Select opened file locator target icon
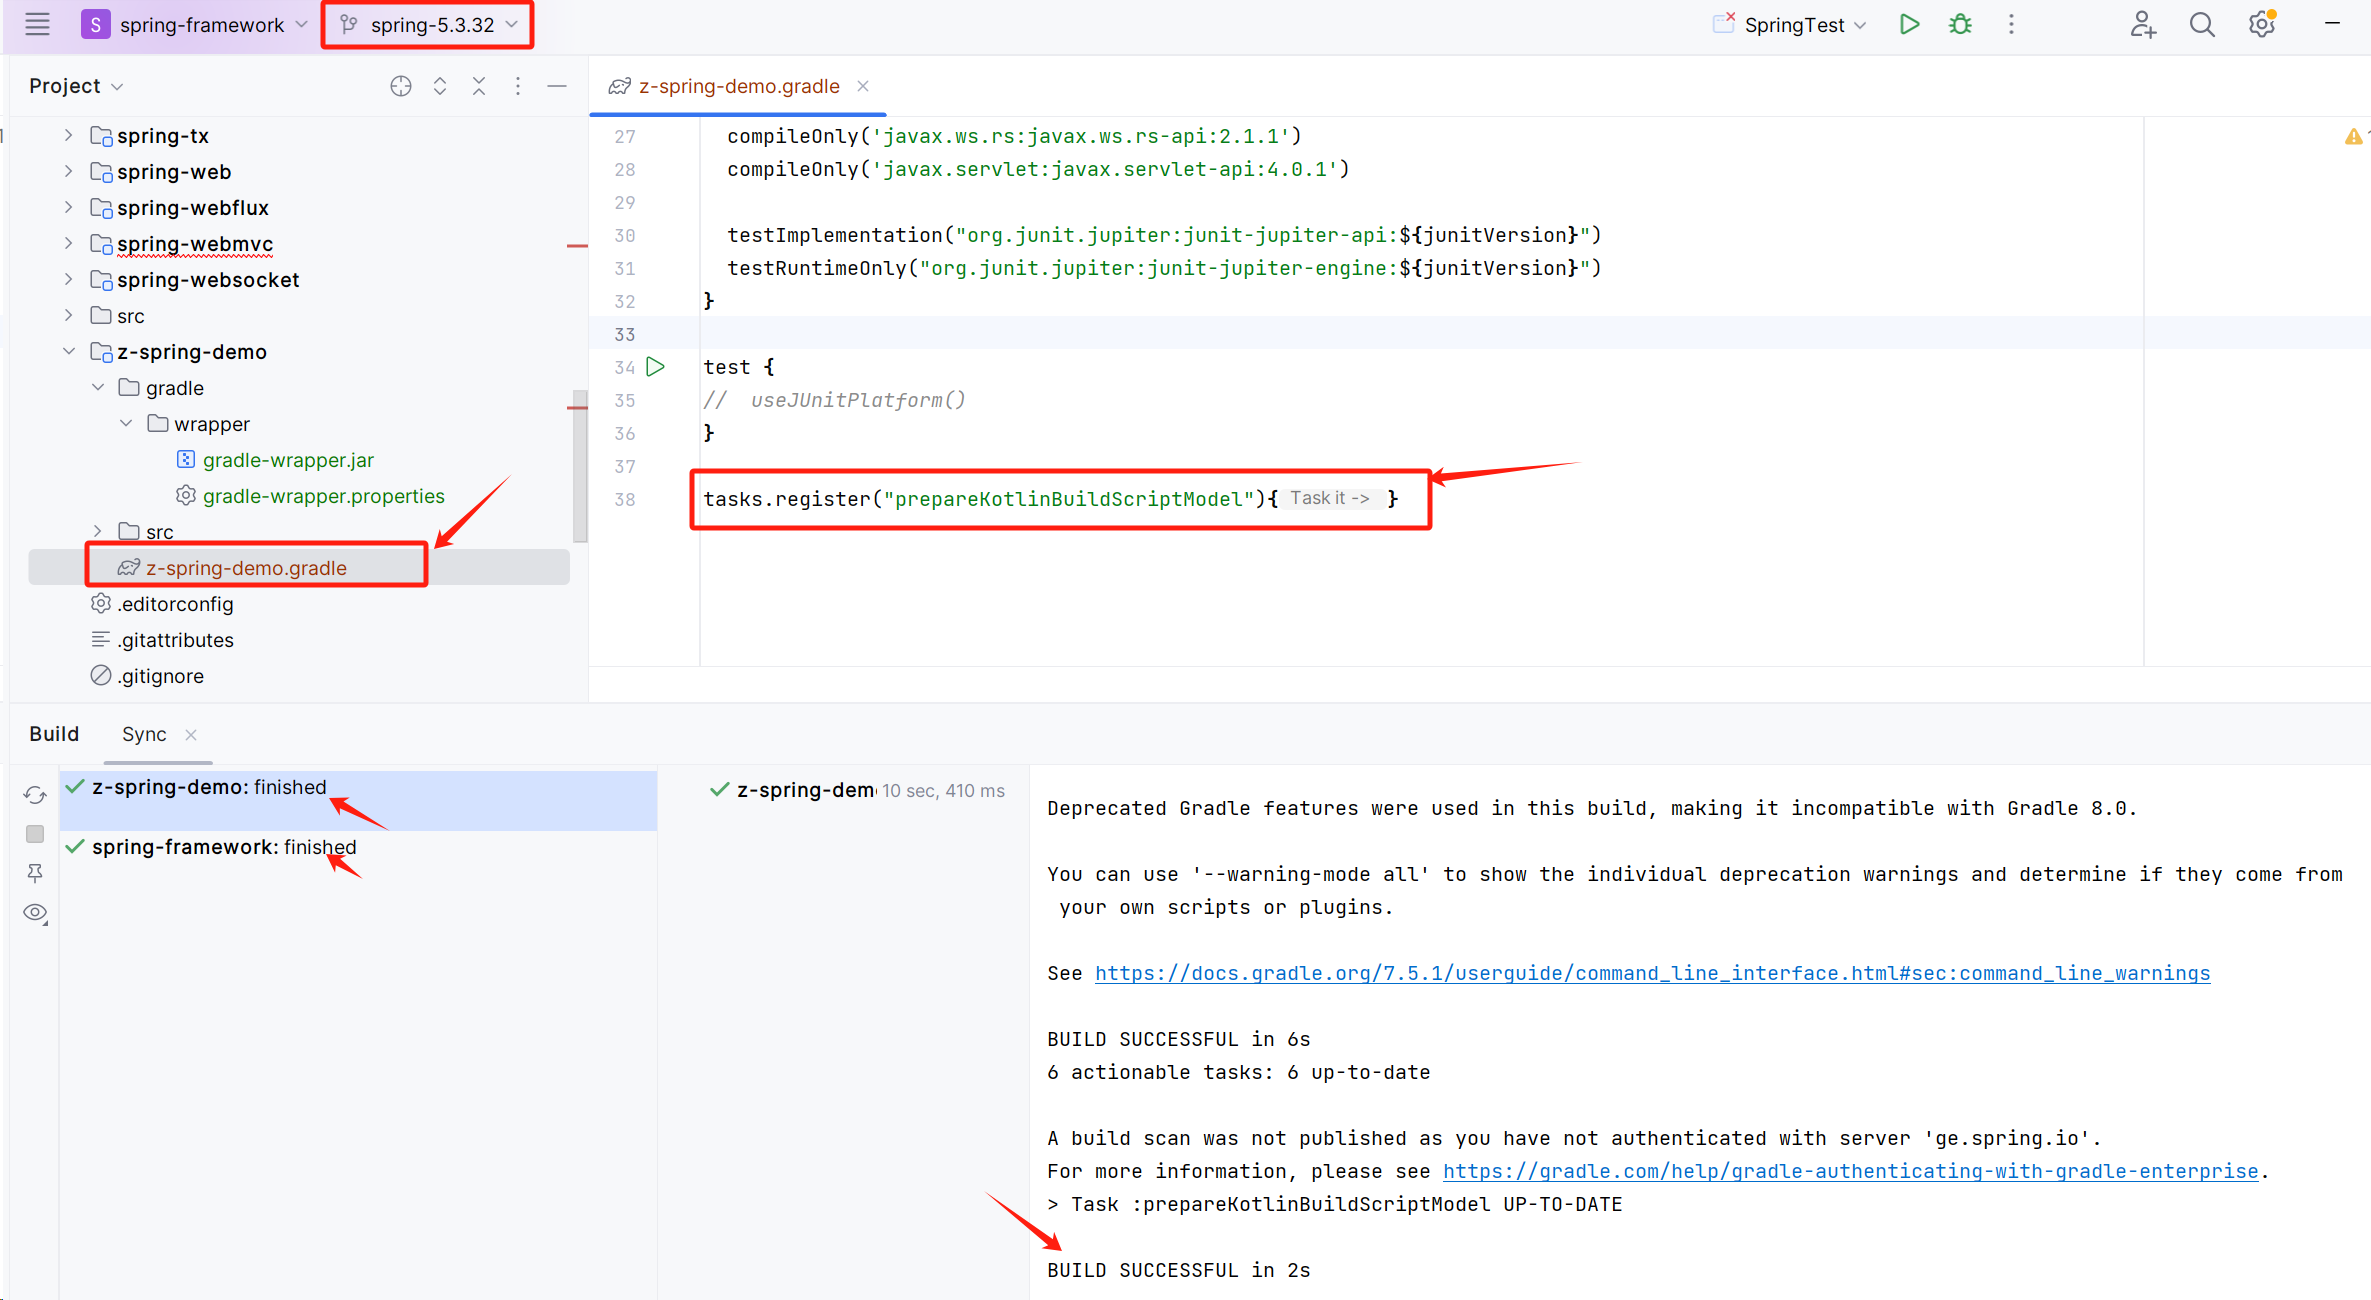The height and width of the screenshot is (1300, 2371). pos(401,86)
